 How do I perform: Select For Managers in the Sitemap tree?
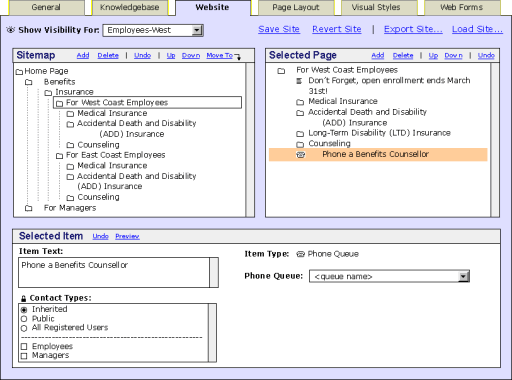tap(70, 208)
